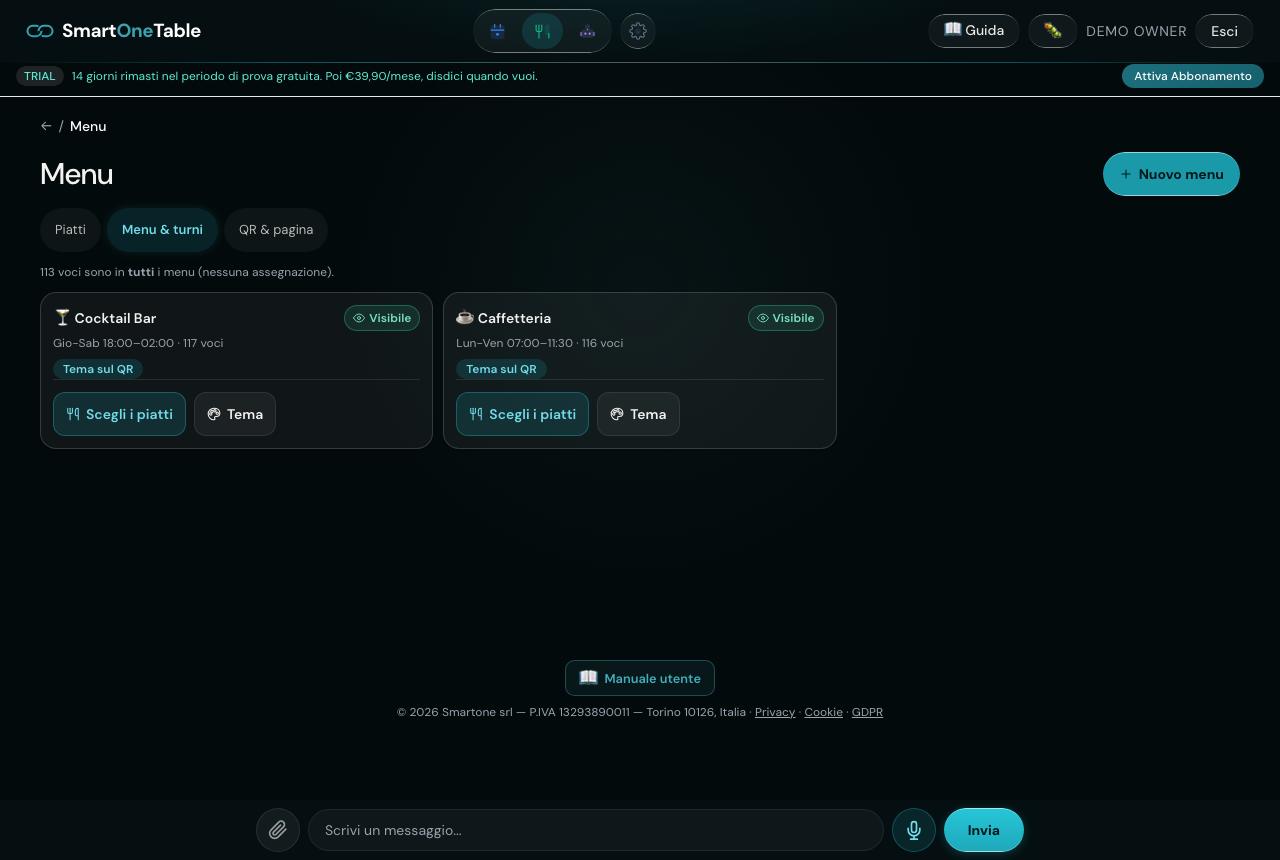Image resolution: width=1280 pixels, height=860 pixels.
Task: Open Tema for Caffetteria menu
Action: click(x=638, y=414)
